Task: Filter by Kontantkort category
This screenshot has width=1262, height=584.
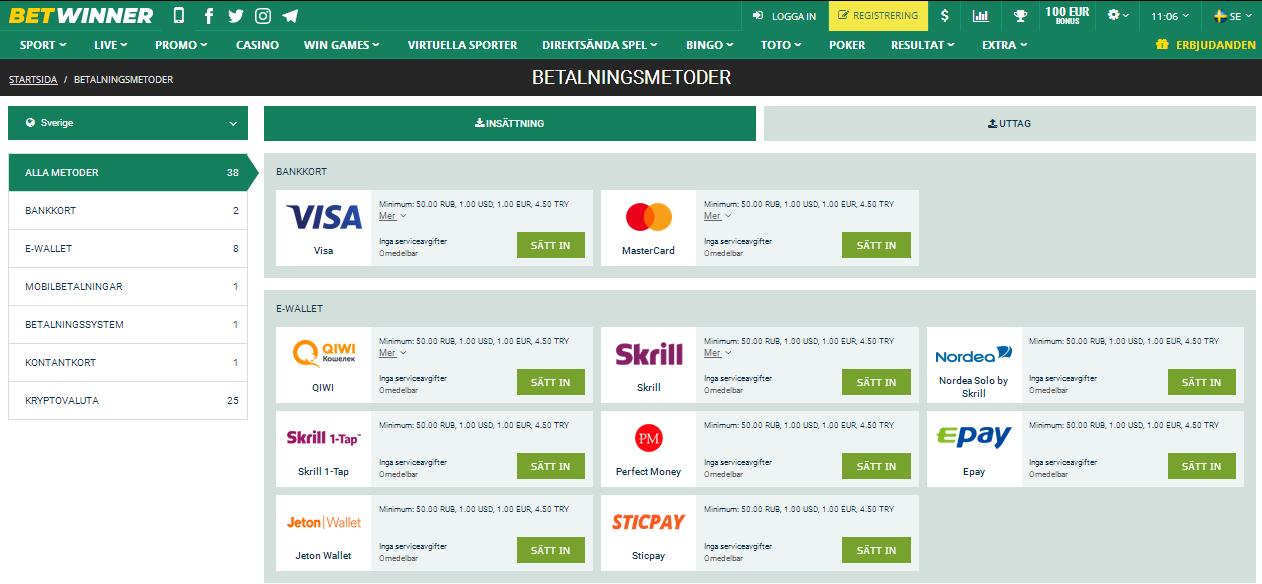Action: pyautogui.click(x=128, y=363)
